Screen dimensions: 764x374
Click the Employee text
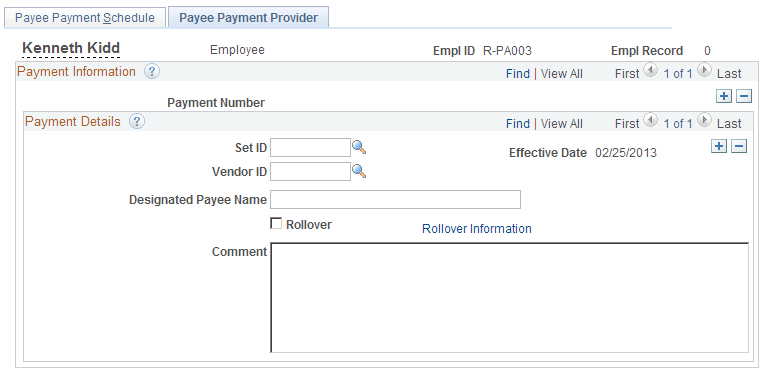point(237,50)
